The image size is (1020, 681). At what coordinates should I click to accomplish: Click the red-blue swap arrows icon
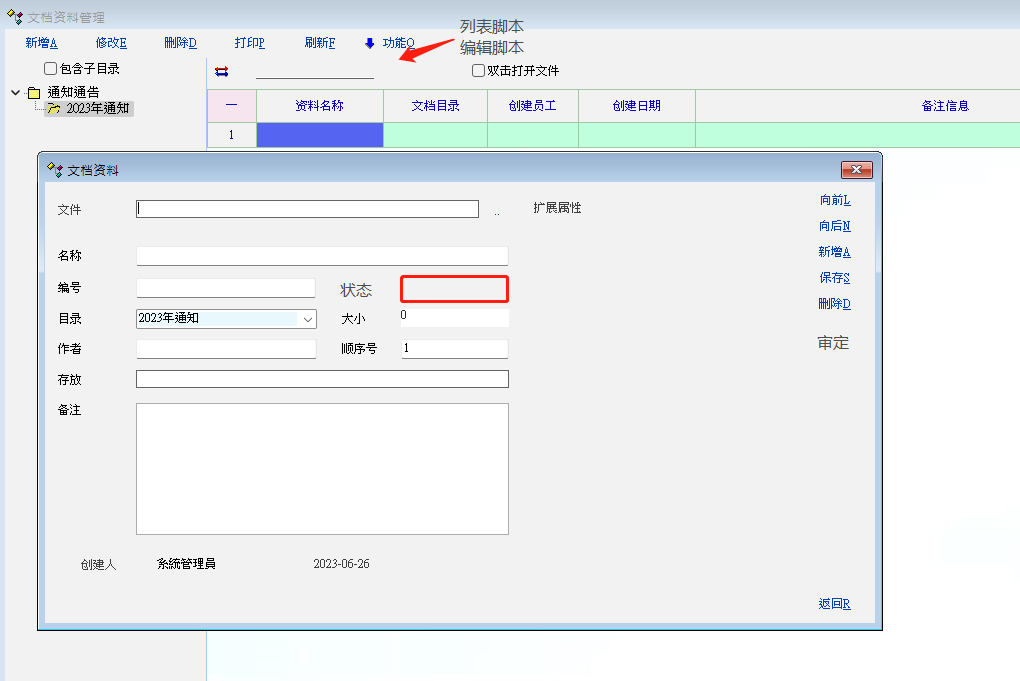pyautogui.click(x=222, y=71)
